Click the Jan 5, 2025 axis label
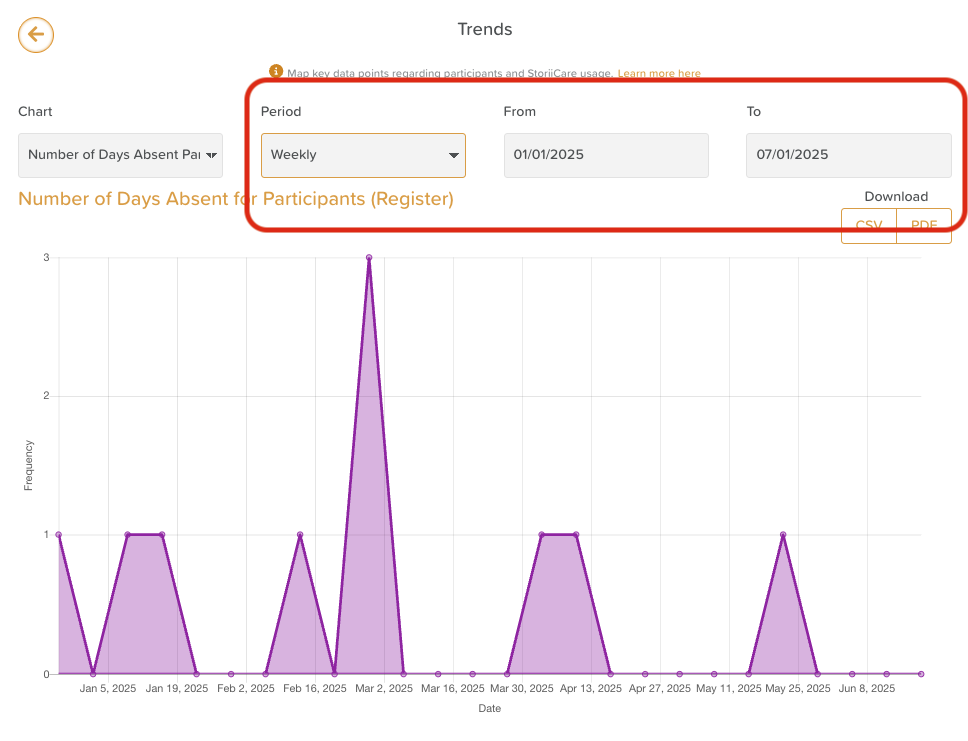The image size is (968, 741). click(x=108, y=689)
